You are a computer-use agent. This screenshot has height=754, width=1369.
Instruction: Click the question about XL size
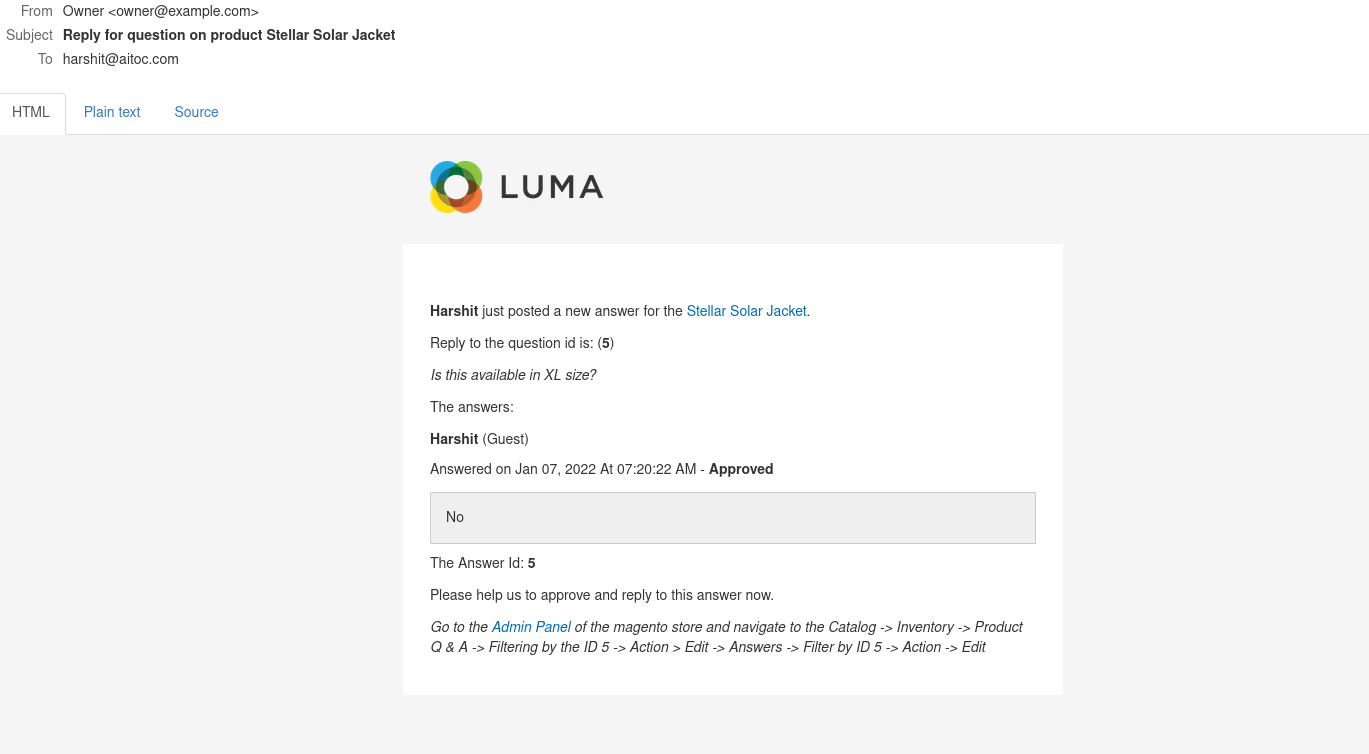[x=513, y=375]
